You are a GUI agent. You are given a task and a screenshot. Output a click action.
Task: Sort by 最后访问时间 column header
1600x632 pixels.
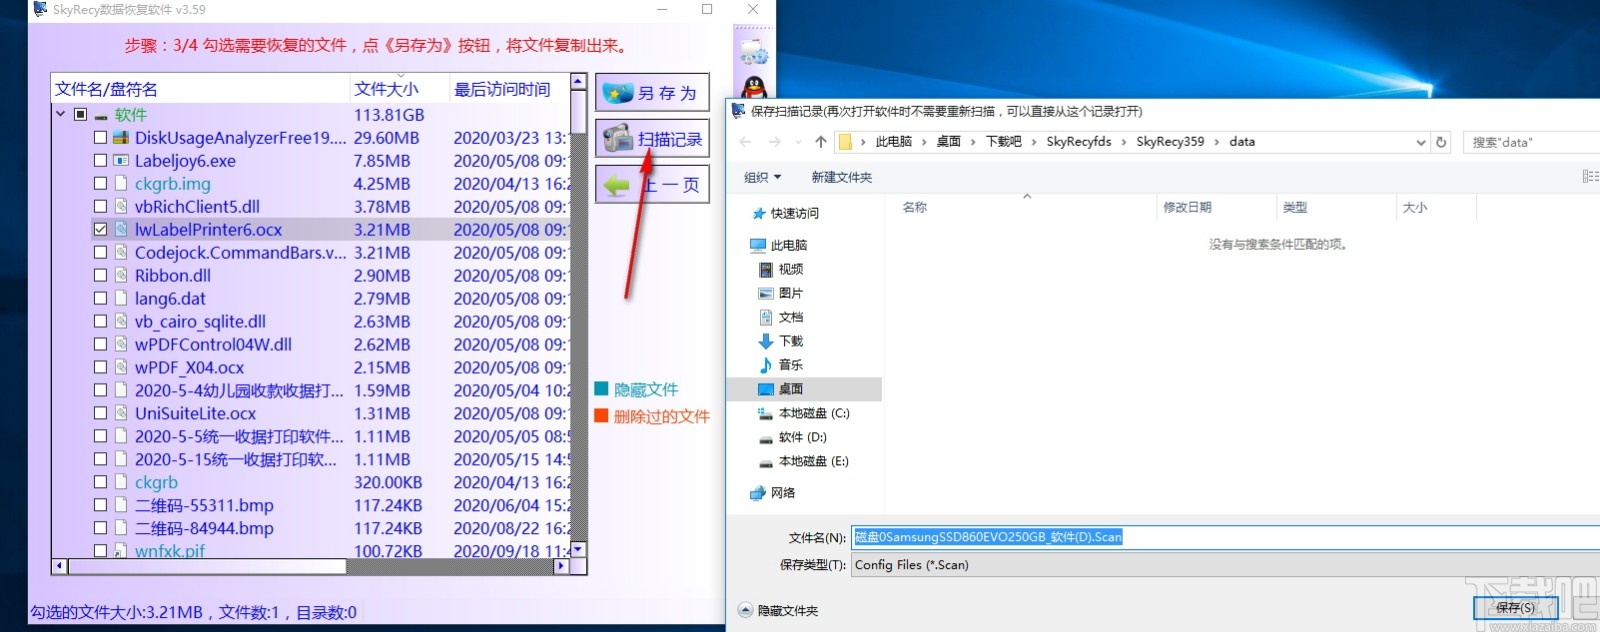[x=509, y=89]
